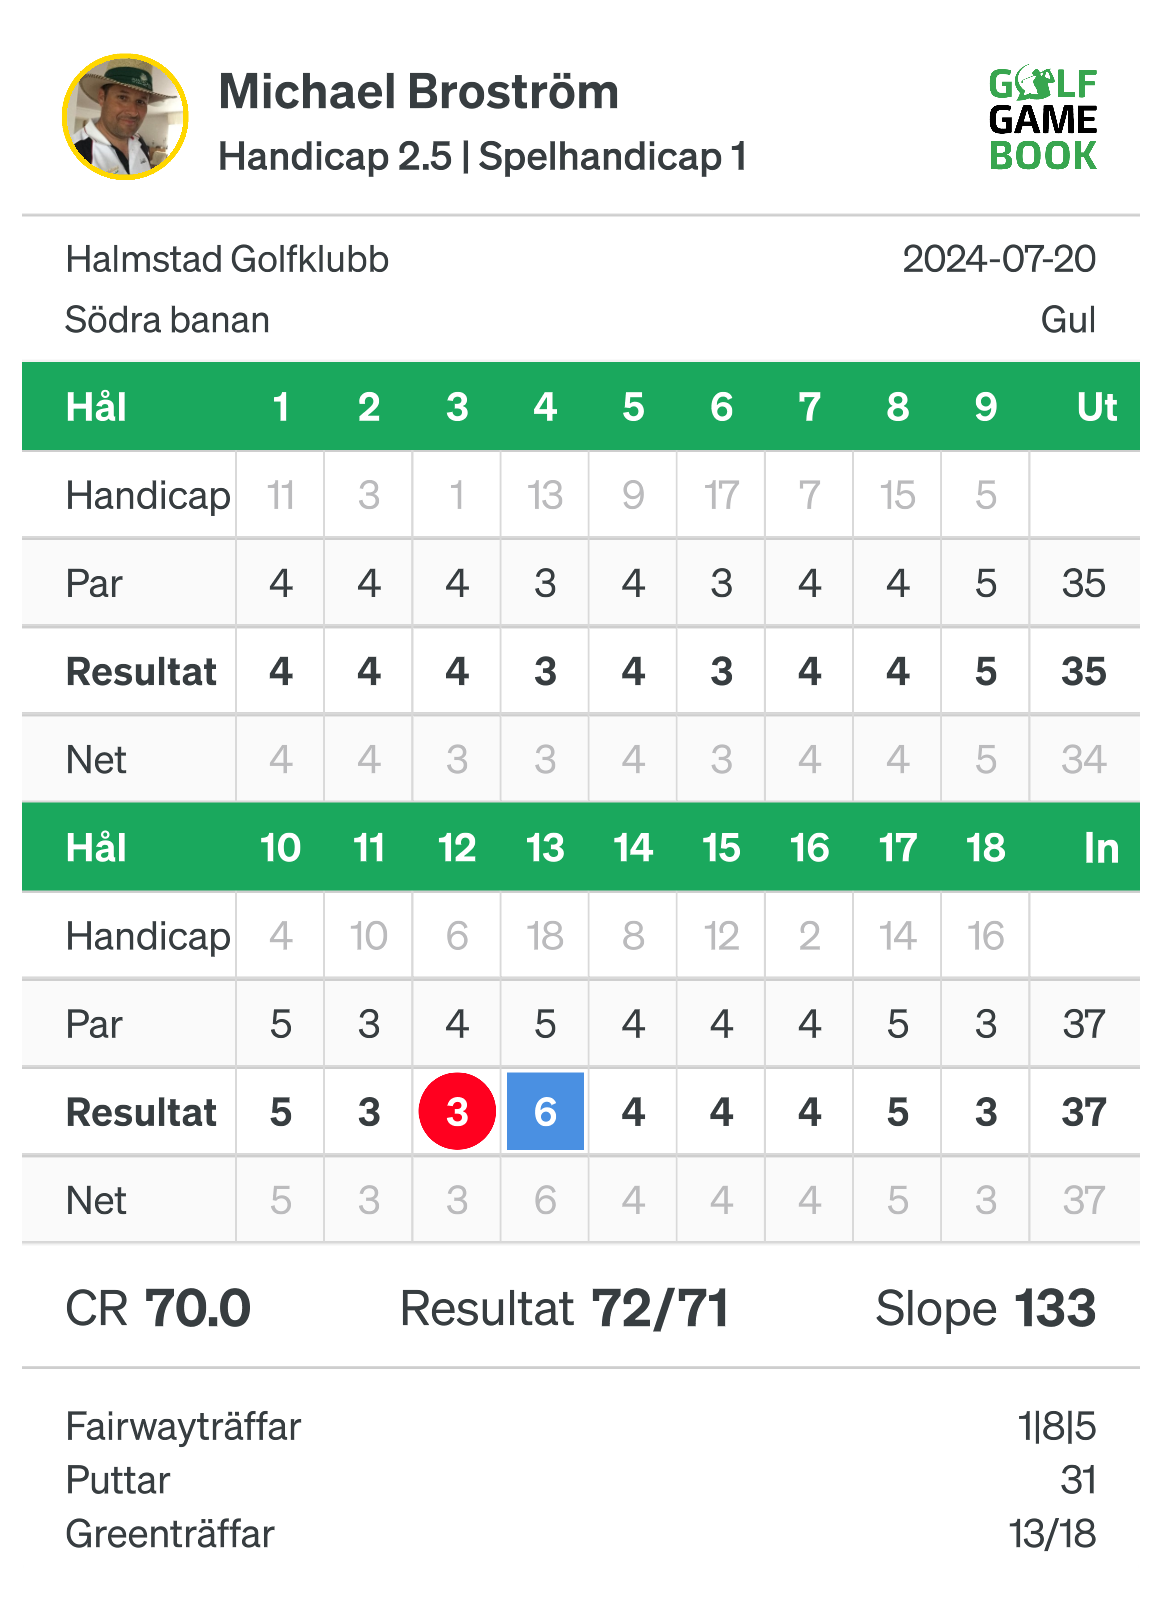1161x1614 pixels.
Task: Click Halmstad Golfklubb course name
Action: (x=227, y=260)
